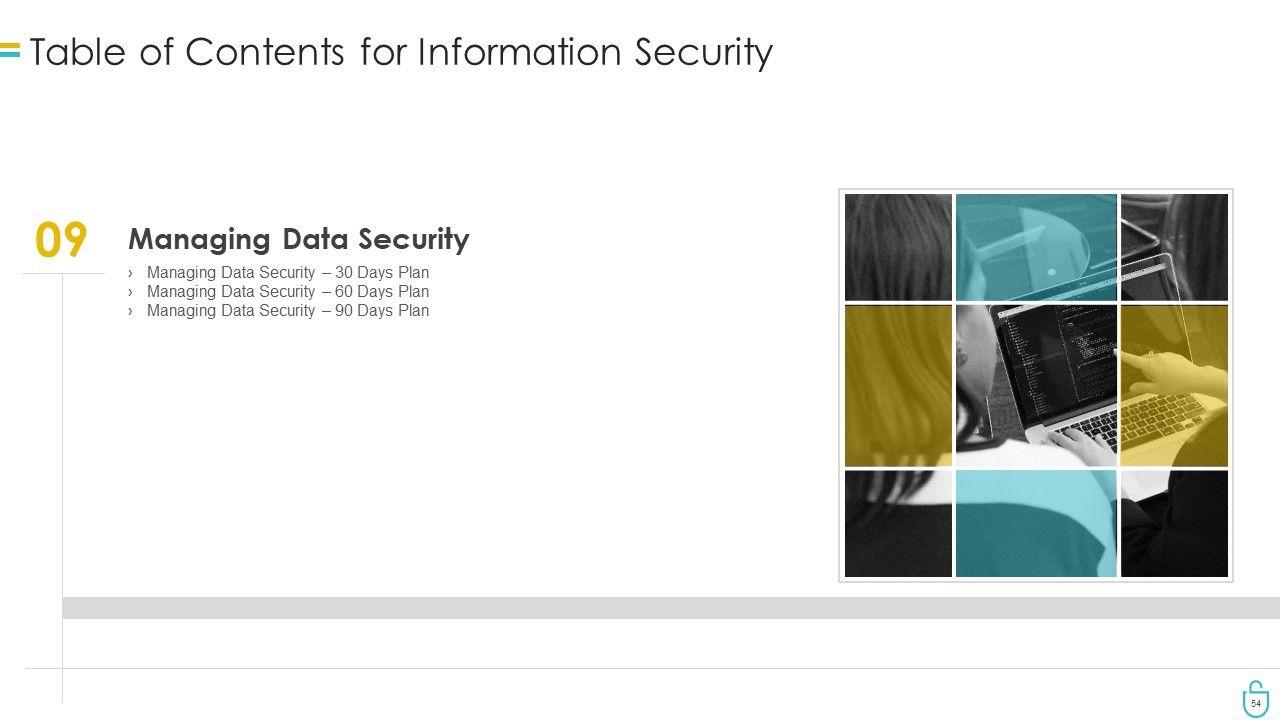The height and width of the screenshot is (720, 1280).
Task: Click the top-left grayscale image tile
Action: [x=898, y=247]
